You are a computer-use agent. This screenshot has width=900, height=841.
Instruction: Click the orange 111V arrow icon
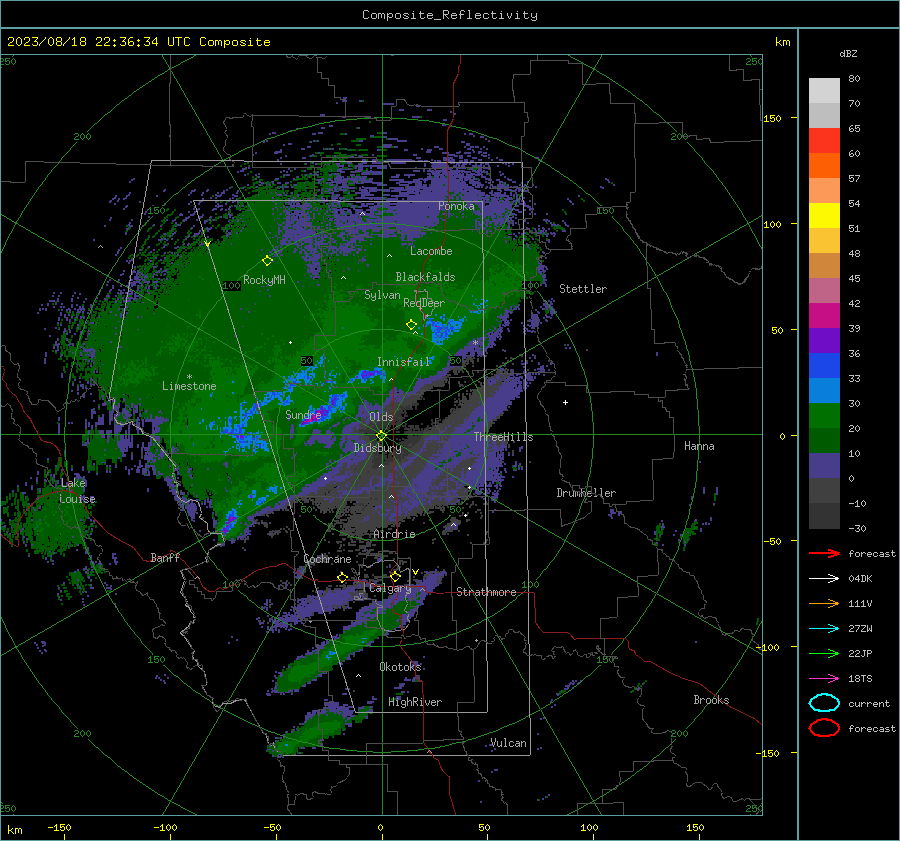(x=824, y=603)
